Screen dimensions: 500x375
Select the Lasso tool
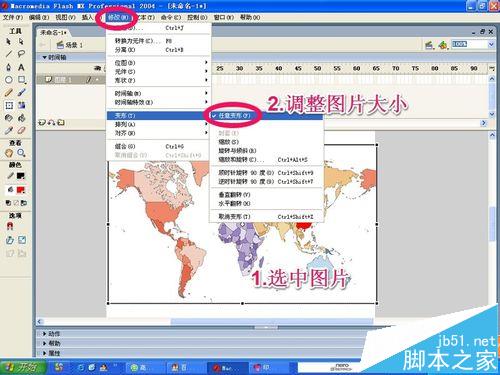pyautogui.click(x=21, y=54)
